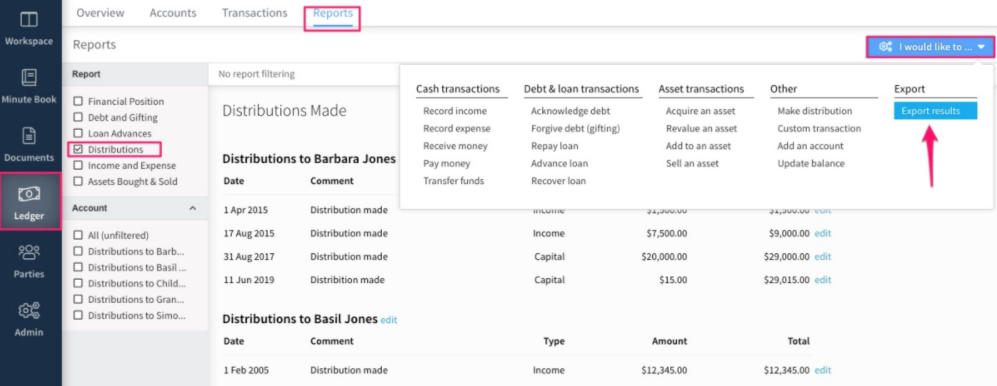
Task: Edit the 1 Feb 2005 distribution row
Action: click(x=823, y=370)
